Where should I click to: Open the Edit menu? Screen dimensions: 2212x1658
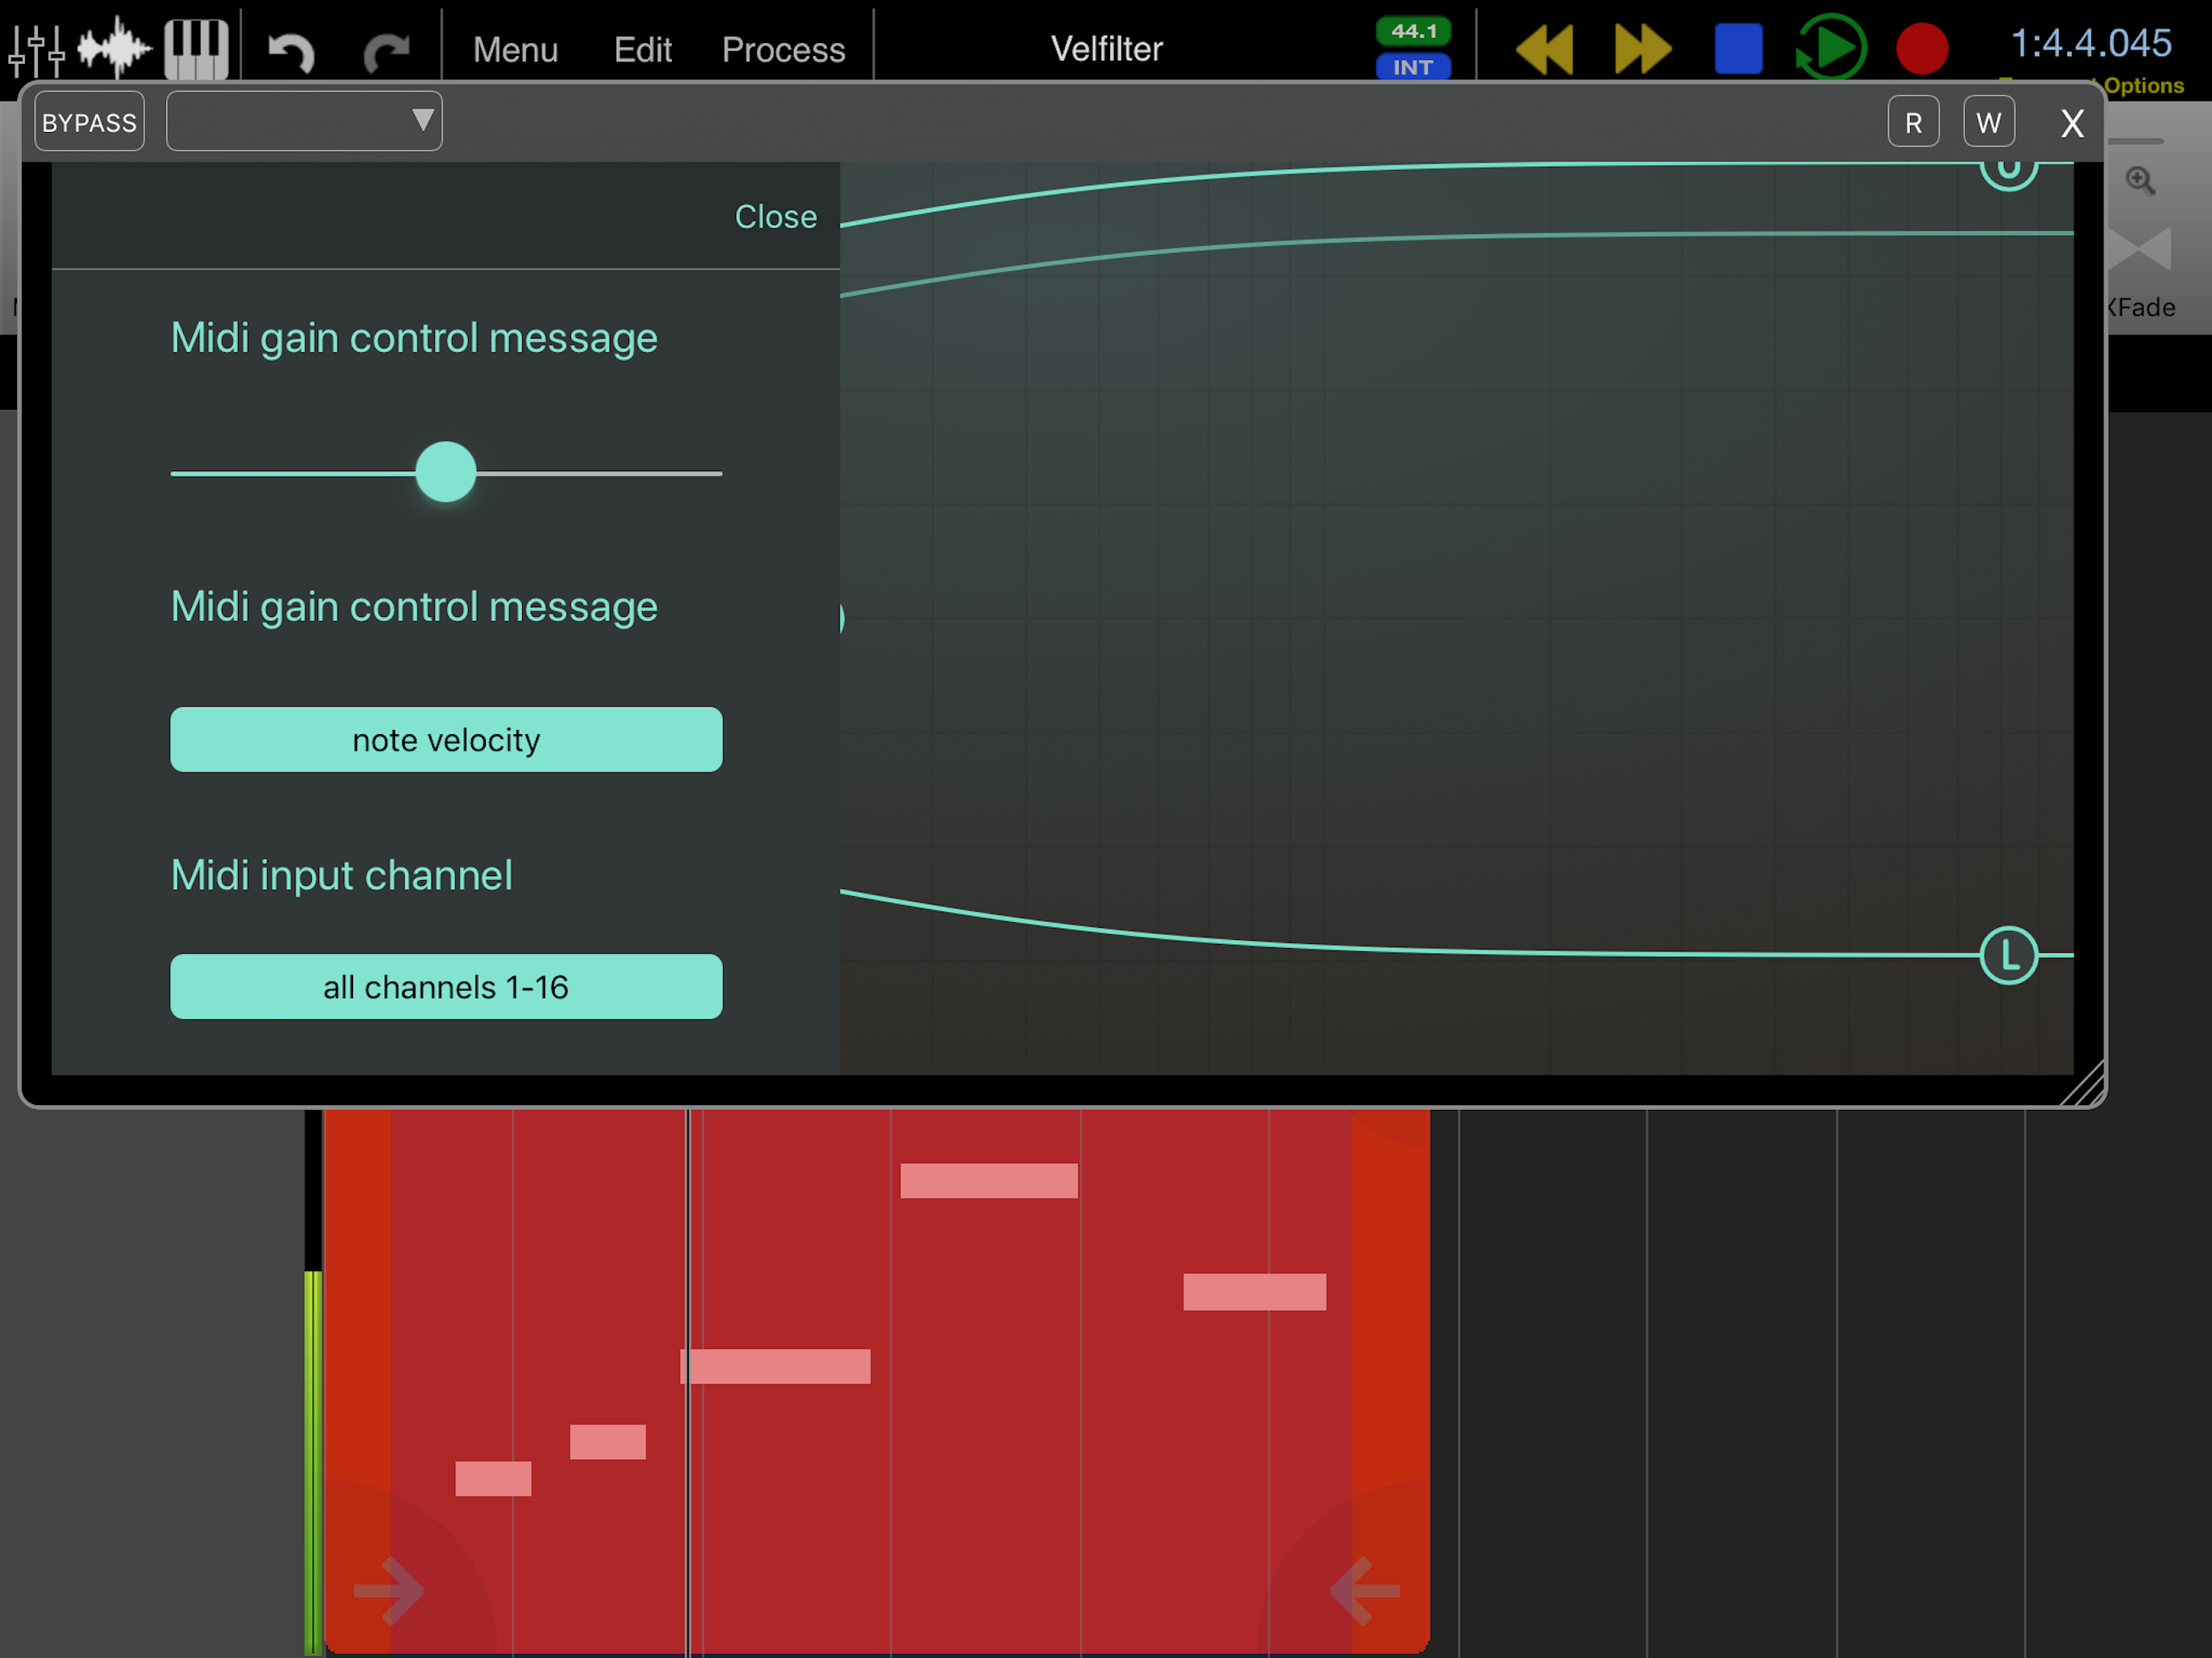tap(642, 49)
